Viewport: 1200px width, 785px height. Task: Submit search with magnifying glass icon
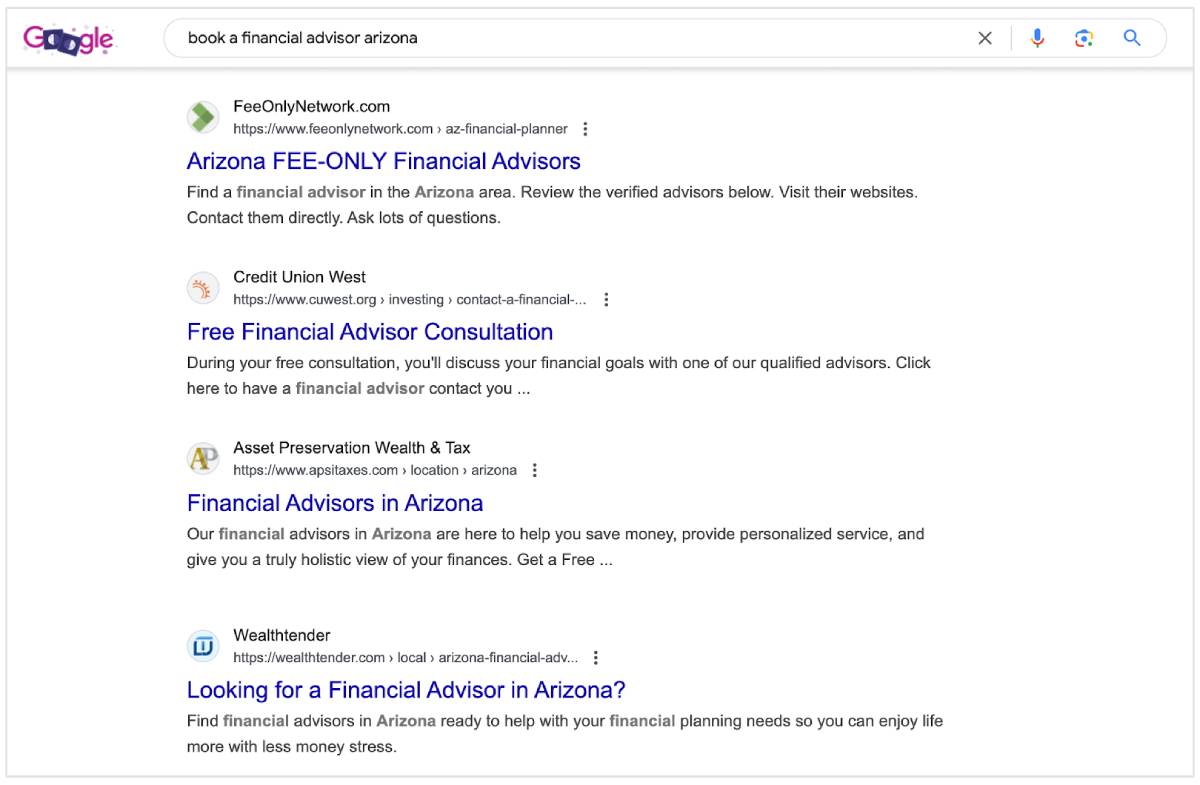[x=1132, y=38]
